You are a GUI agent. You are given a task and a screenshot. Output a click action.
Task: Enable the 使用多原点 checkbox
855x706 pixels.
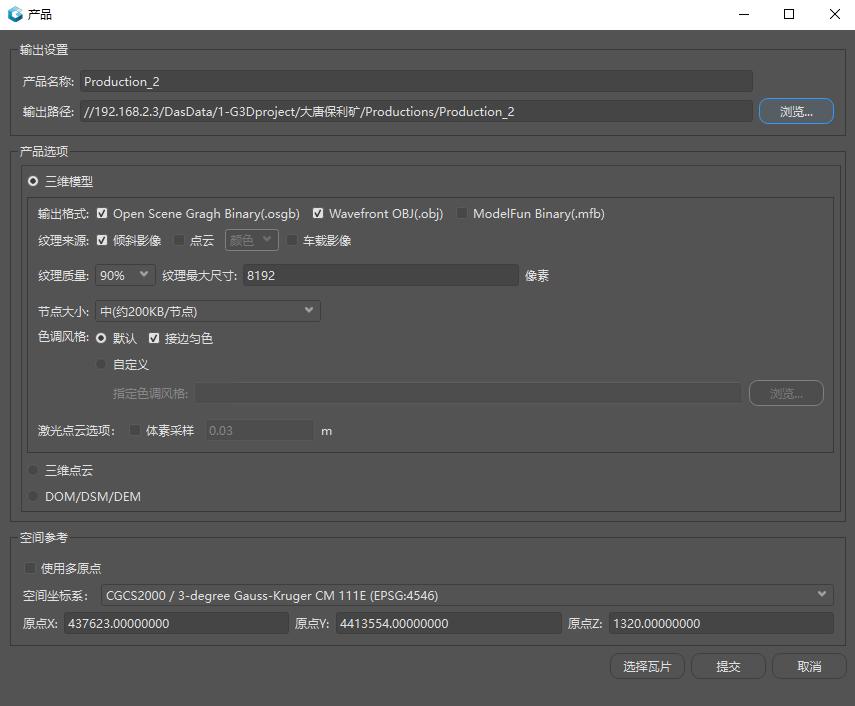[x=30, y=568]
